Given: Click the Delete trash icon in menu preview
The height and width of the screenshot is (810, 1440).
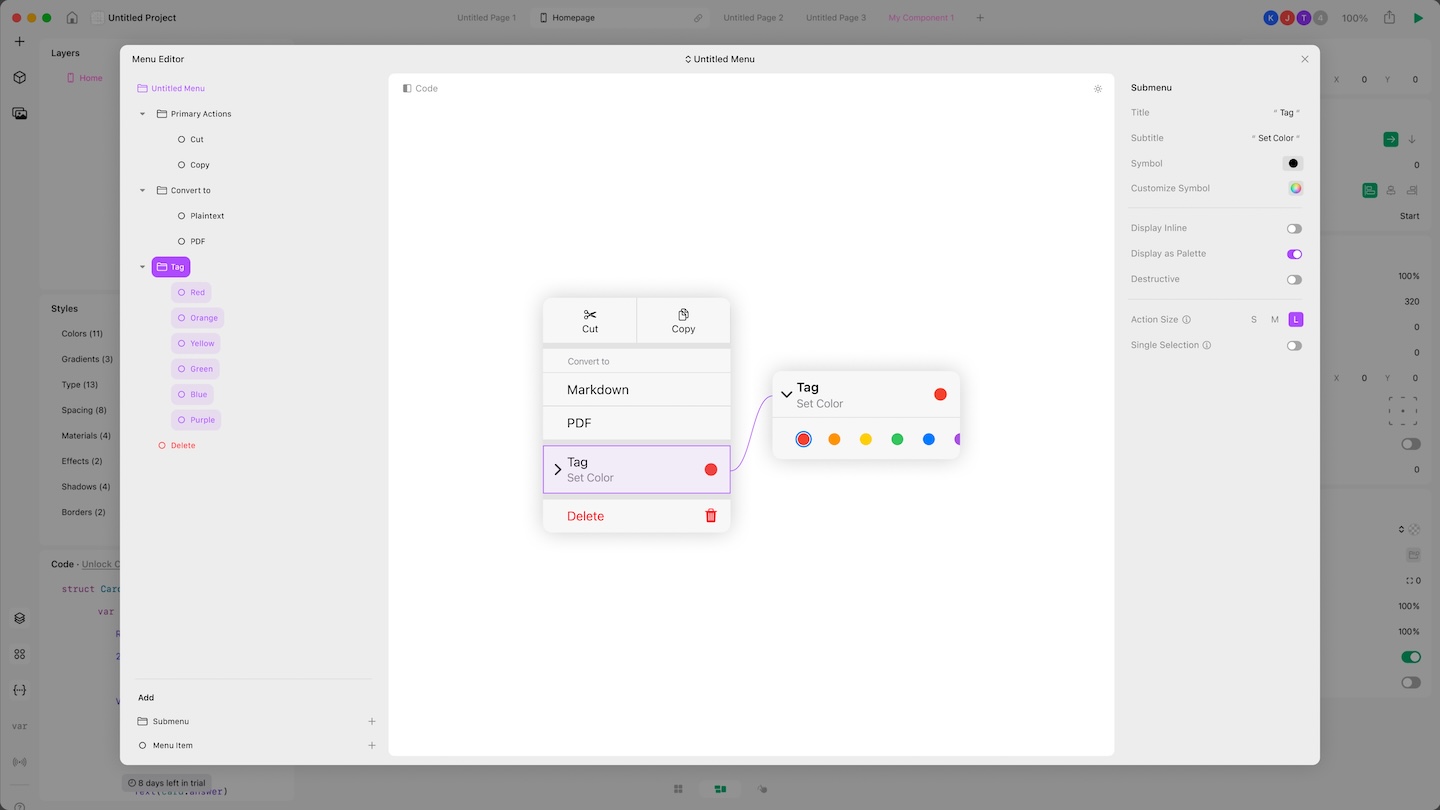Looking at the screenshot, I should click(711, 516).
